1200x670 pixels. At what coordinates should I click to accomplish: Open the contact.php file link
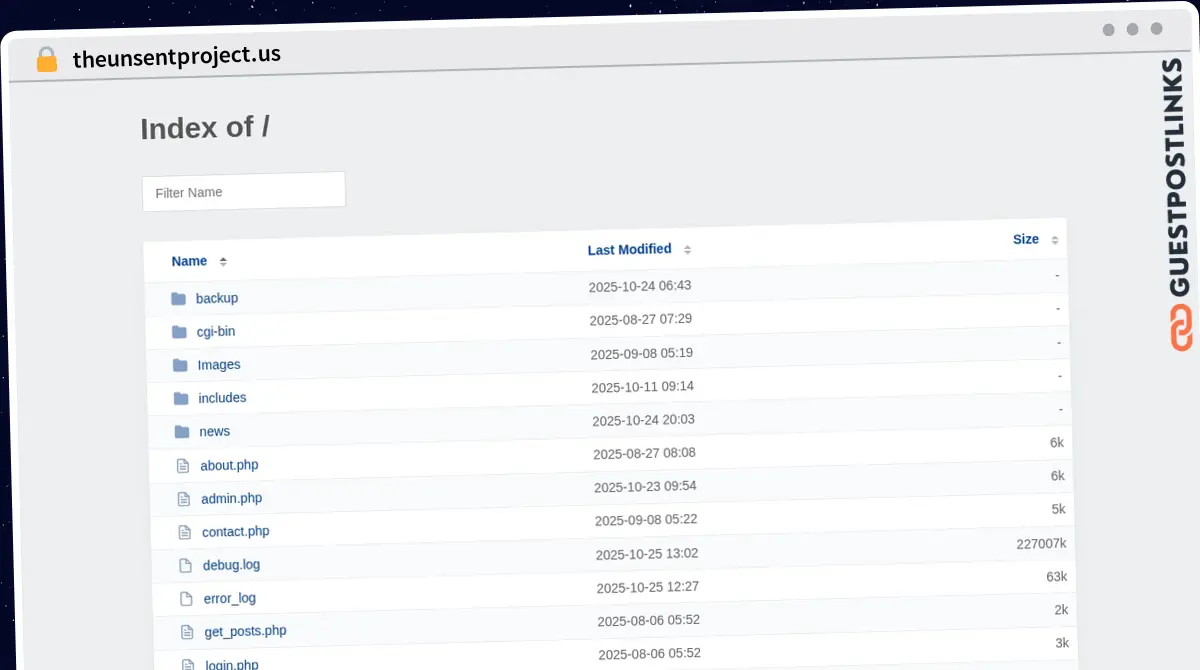point(235,532)
